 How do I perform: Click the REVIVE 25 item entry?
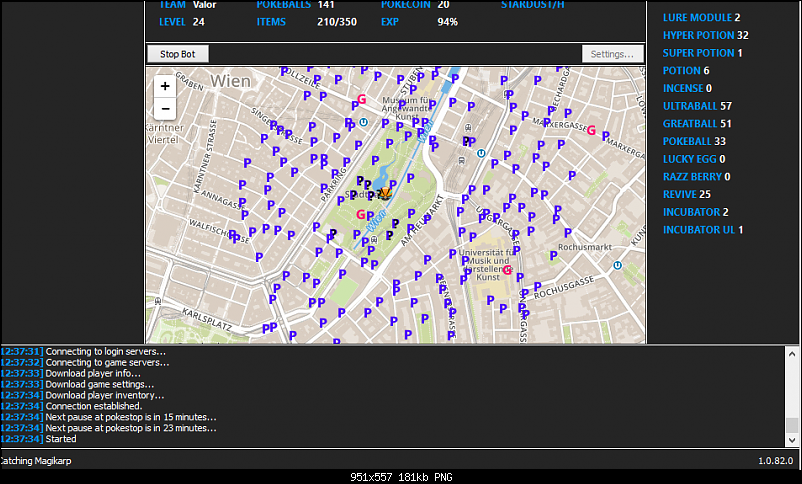click(686, 194)
